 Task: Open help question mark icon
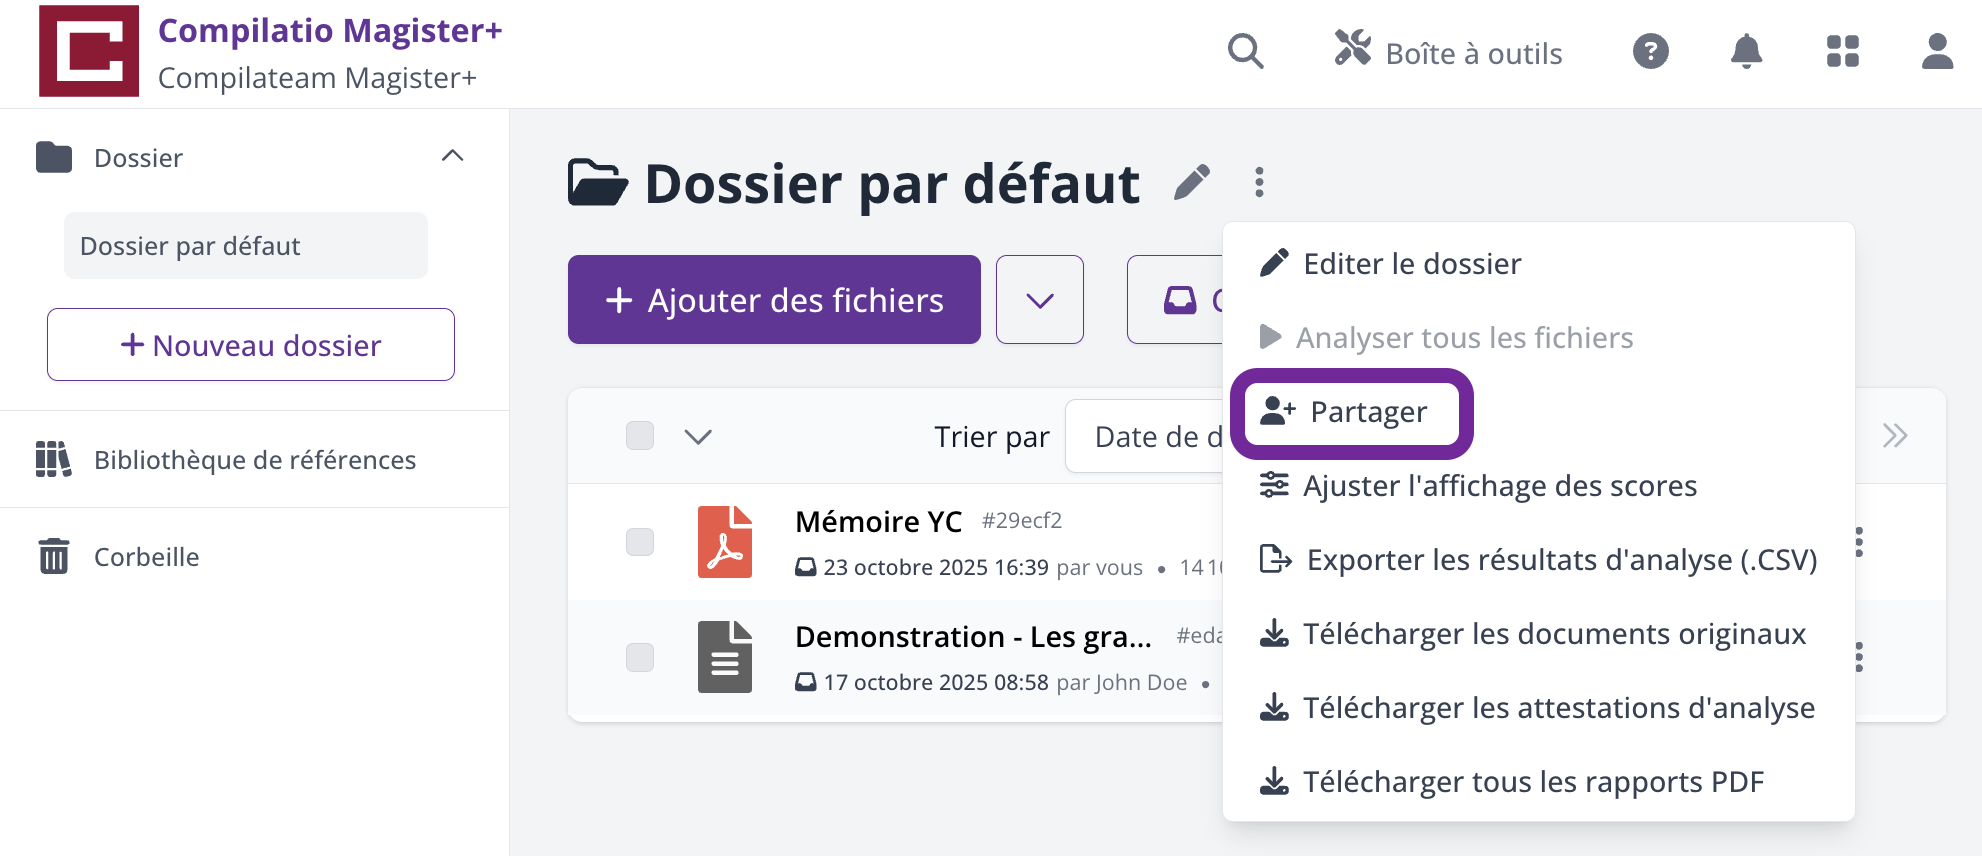click(1651, 51)
